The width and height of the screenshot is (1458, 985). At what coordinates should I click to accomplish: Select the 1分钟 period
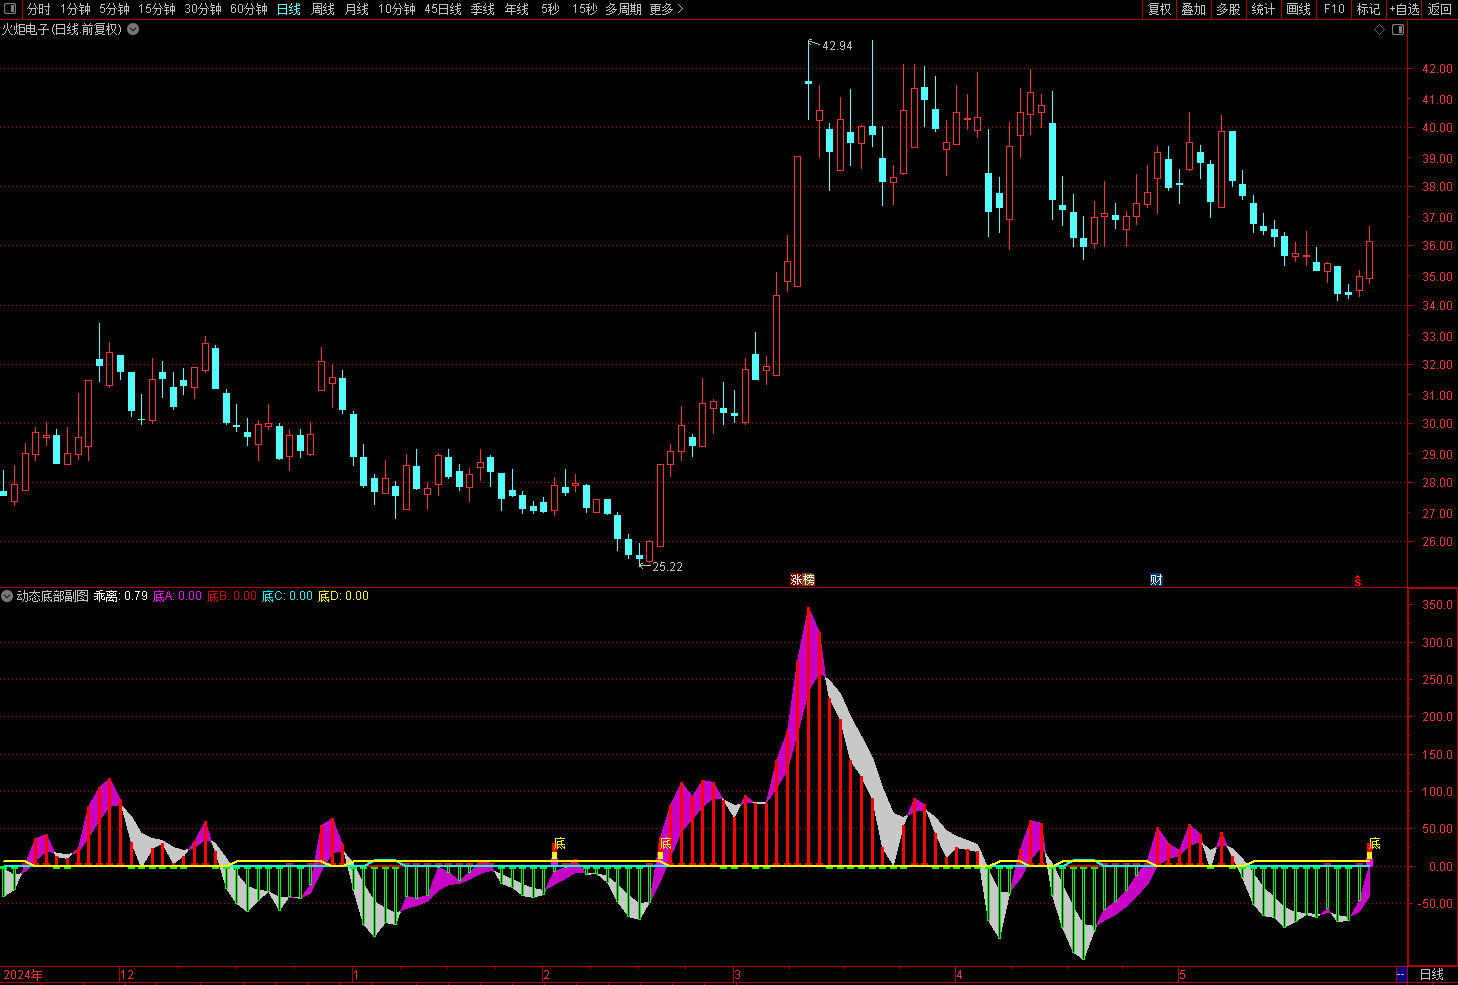(x=75, y=9)
